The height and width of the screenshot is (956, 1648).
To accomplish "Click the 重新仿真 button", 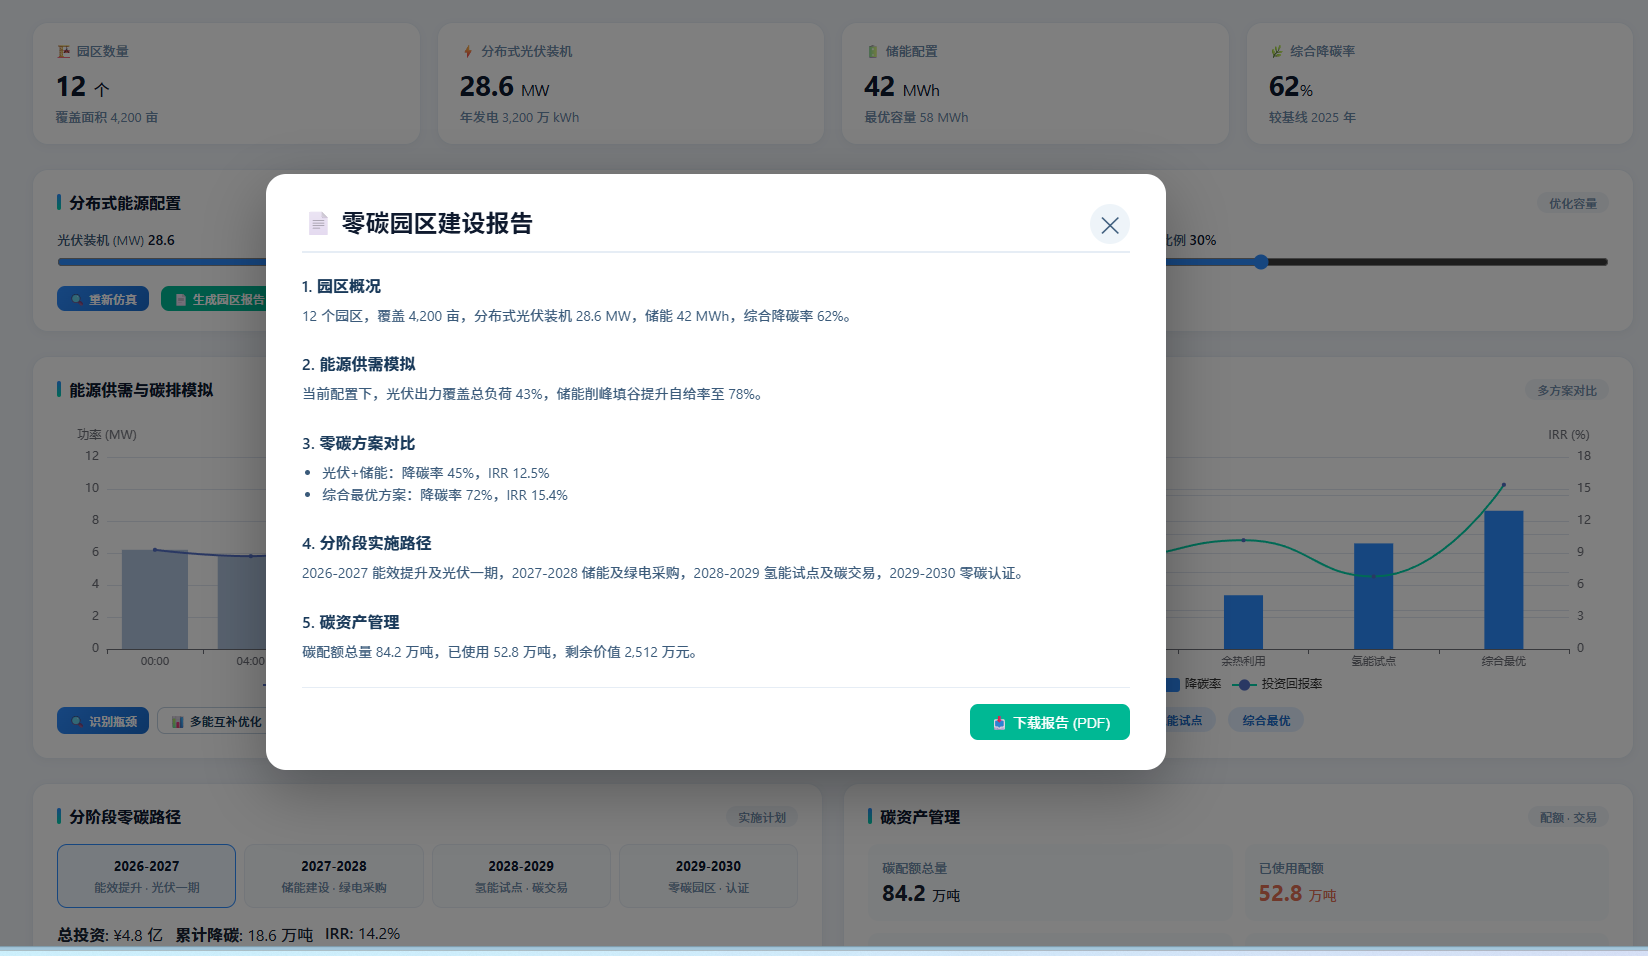I will (x=103, y=299).
